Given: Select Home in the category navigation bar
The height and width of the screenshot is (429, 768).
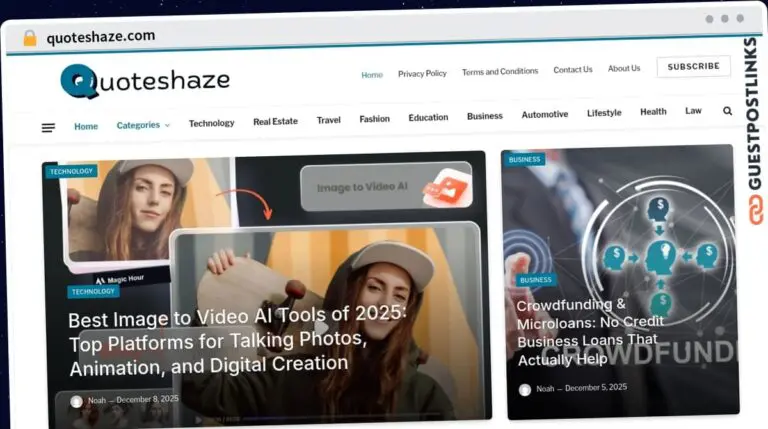Looking at the screenshot, I should pos(86,126).
